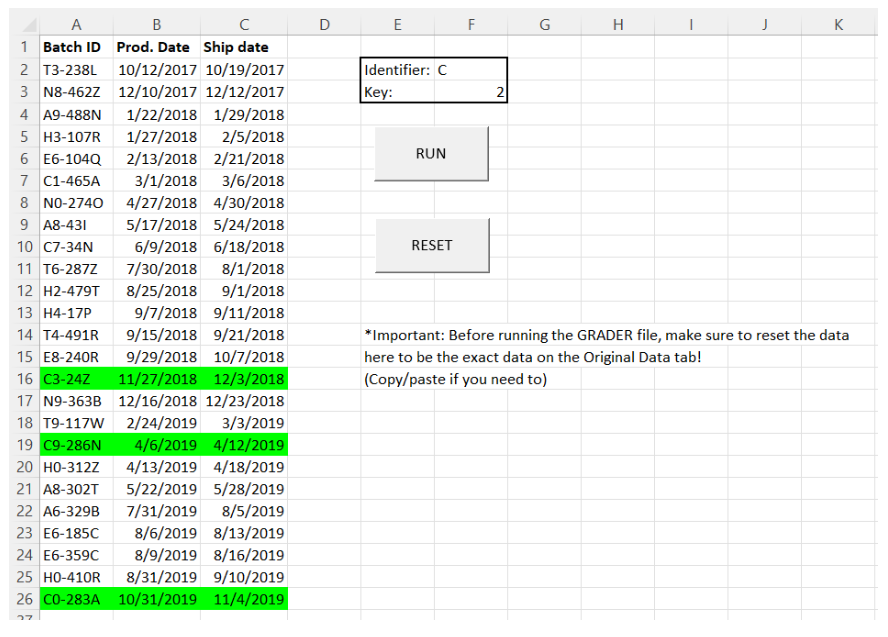Select the Key value cell containing 2
Viewport: 888px width, 637px height.
(x=470, y=91)
